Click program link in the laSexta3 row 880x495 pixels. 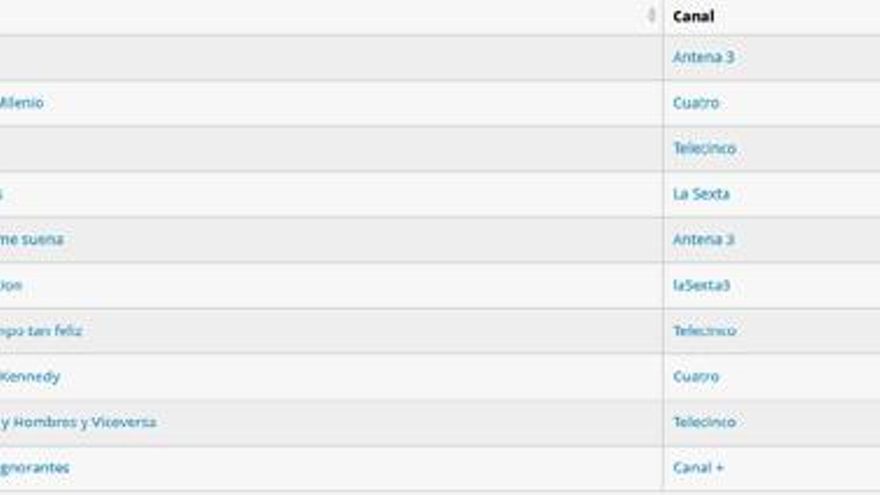coord(11,285)
